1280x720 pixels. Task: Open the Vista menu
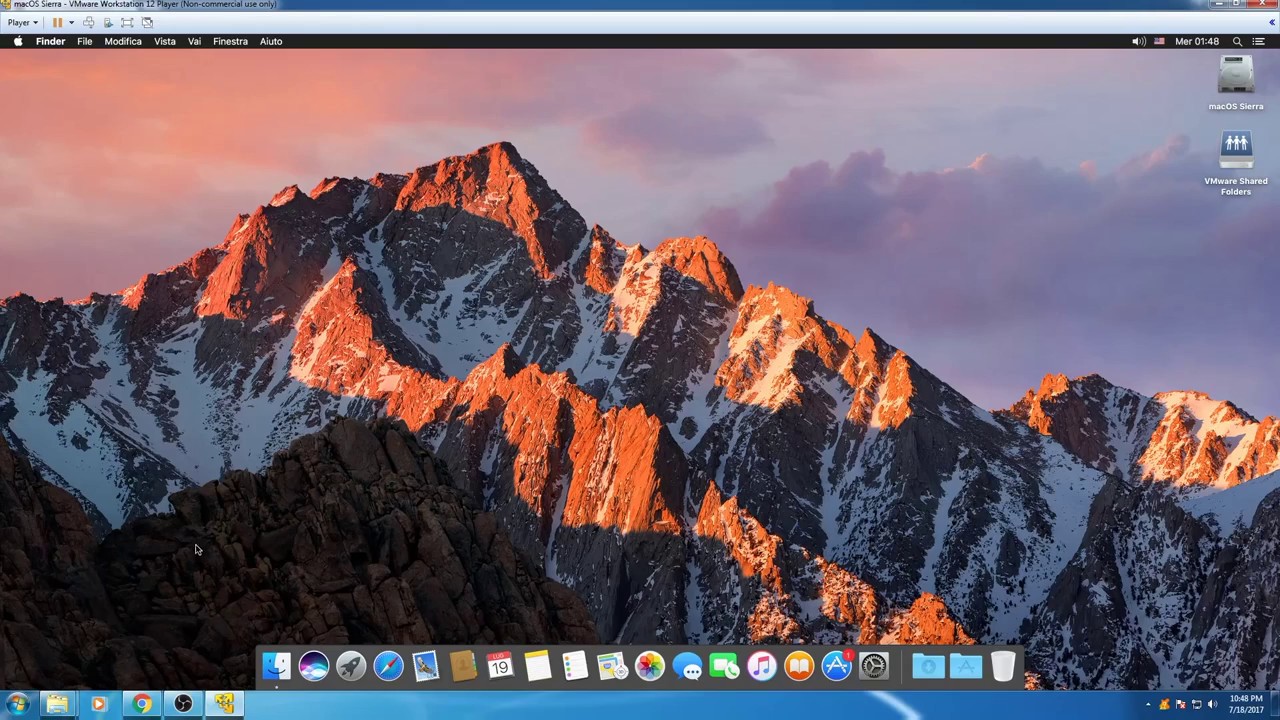point(165,41)
